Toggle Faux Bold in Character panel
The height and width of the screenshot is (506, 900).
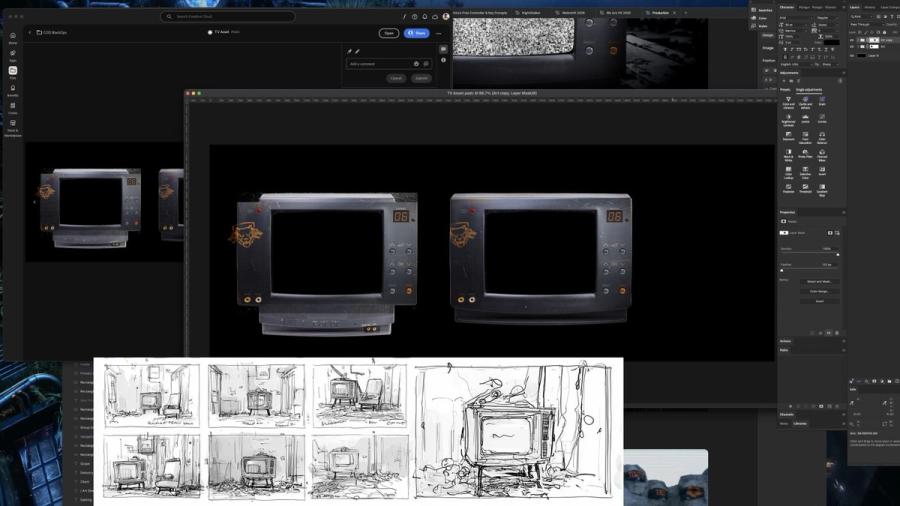point(785,49)
